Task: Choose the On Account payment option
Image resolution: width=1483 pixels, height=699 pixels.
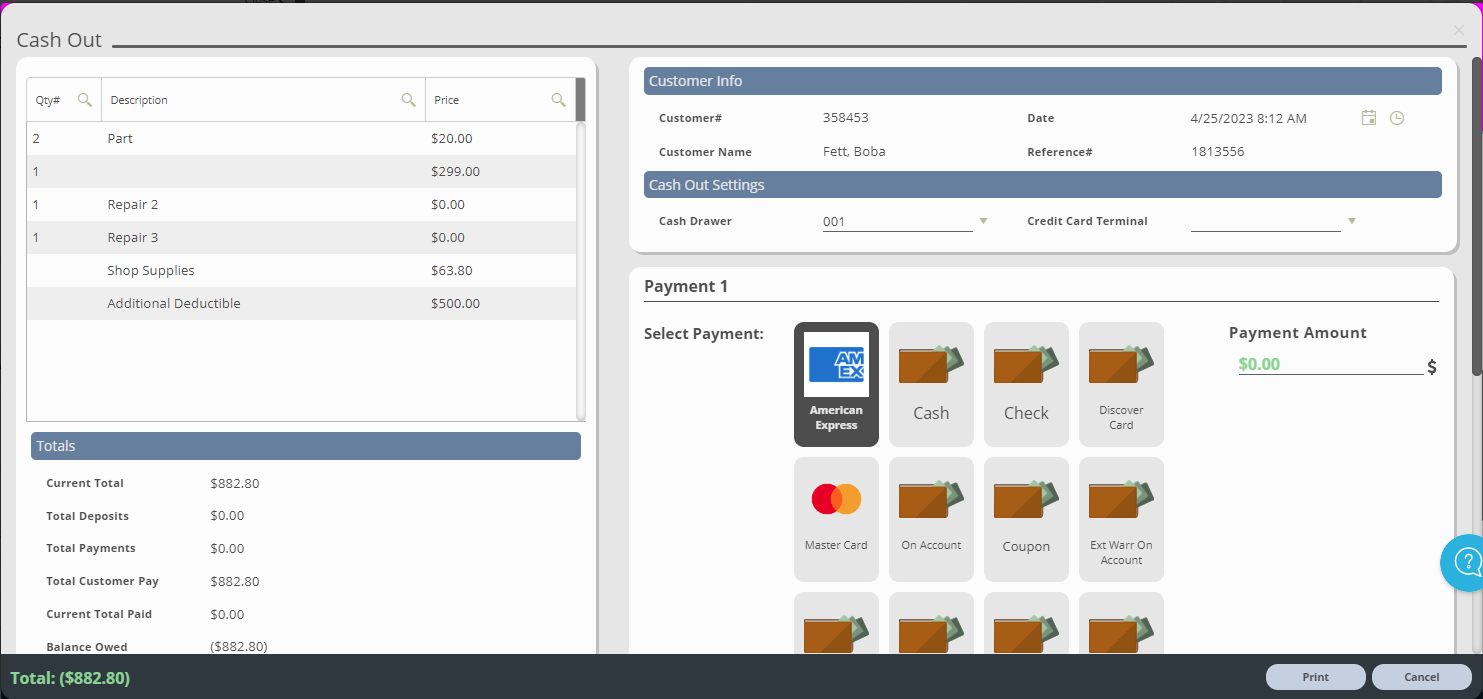Action: (x=931, y=519)
